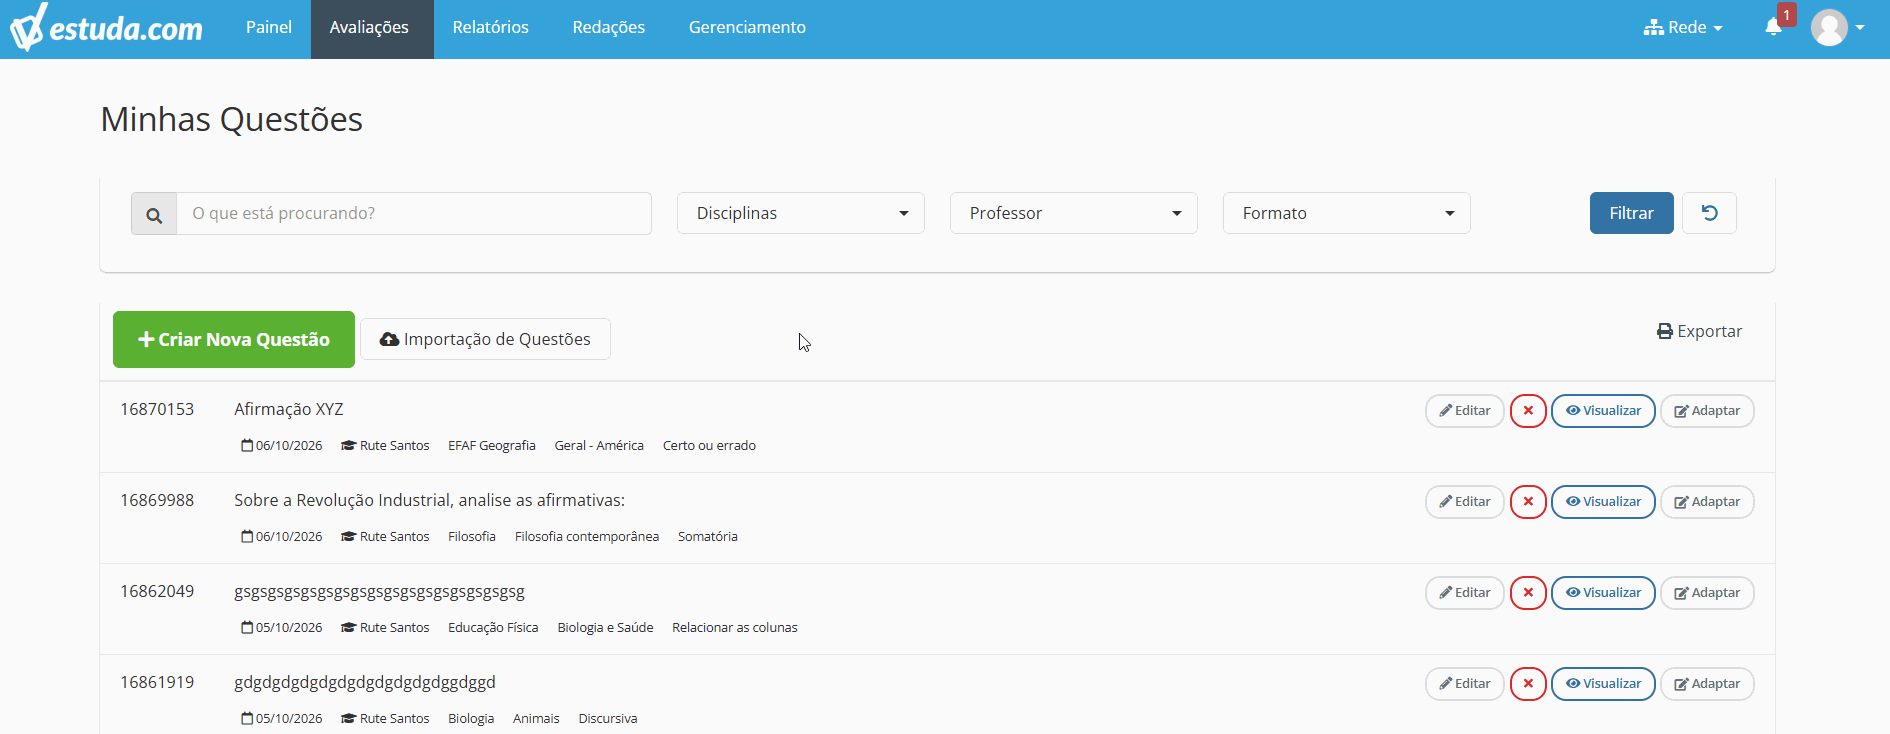Viewport: 1890px width, 734px height.
Task: Click the search magnifier icon
Action: [154, 214]
